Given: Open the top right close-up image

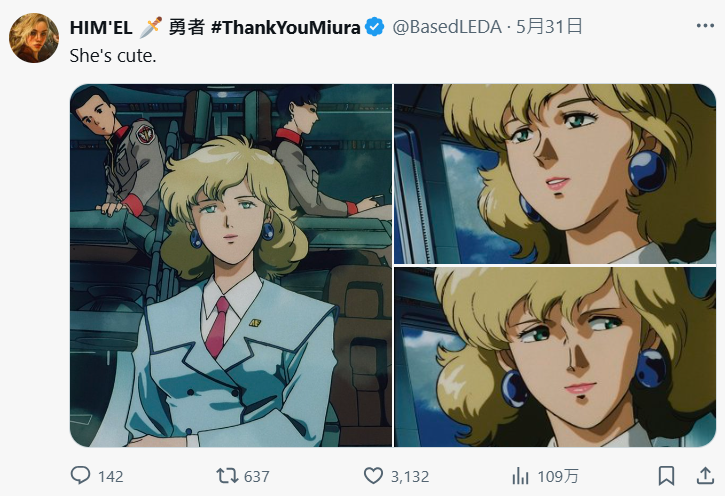Looking at the screenshot, I should (x=555, y=174).
